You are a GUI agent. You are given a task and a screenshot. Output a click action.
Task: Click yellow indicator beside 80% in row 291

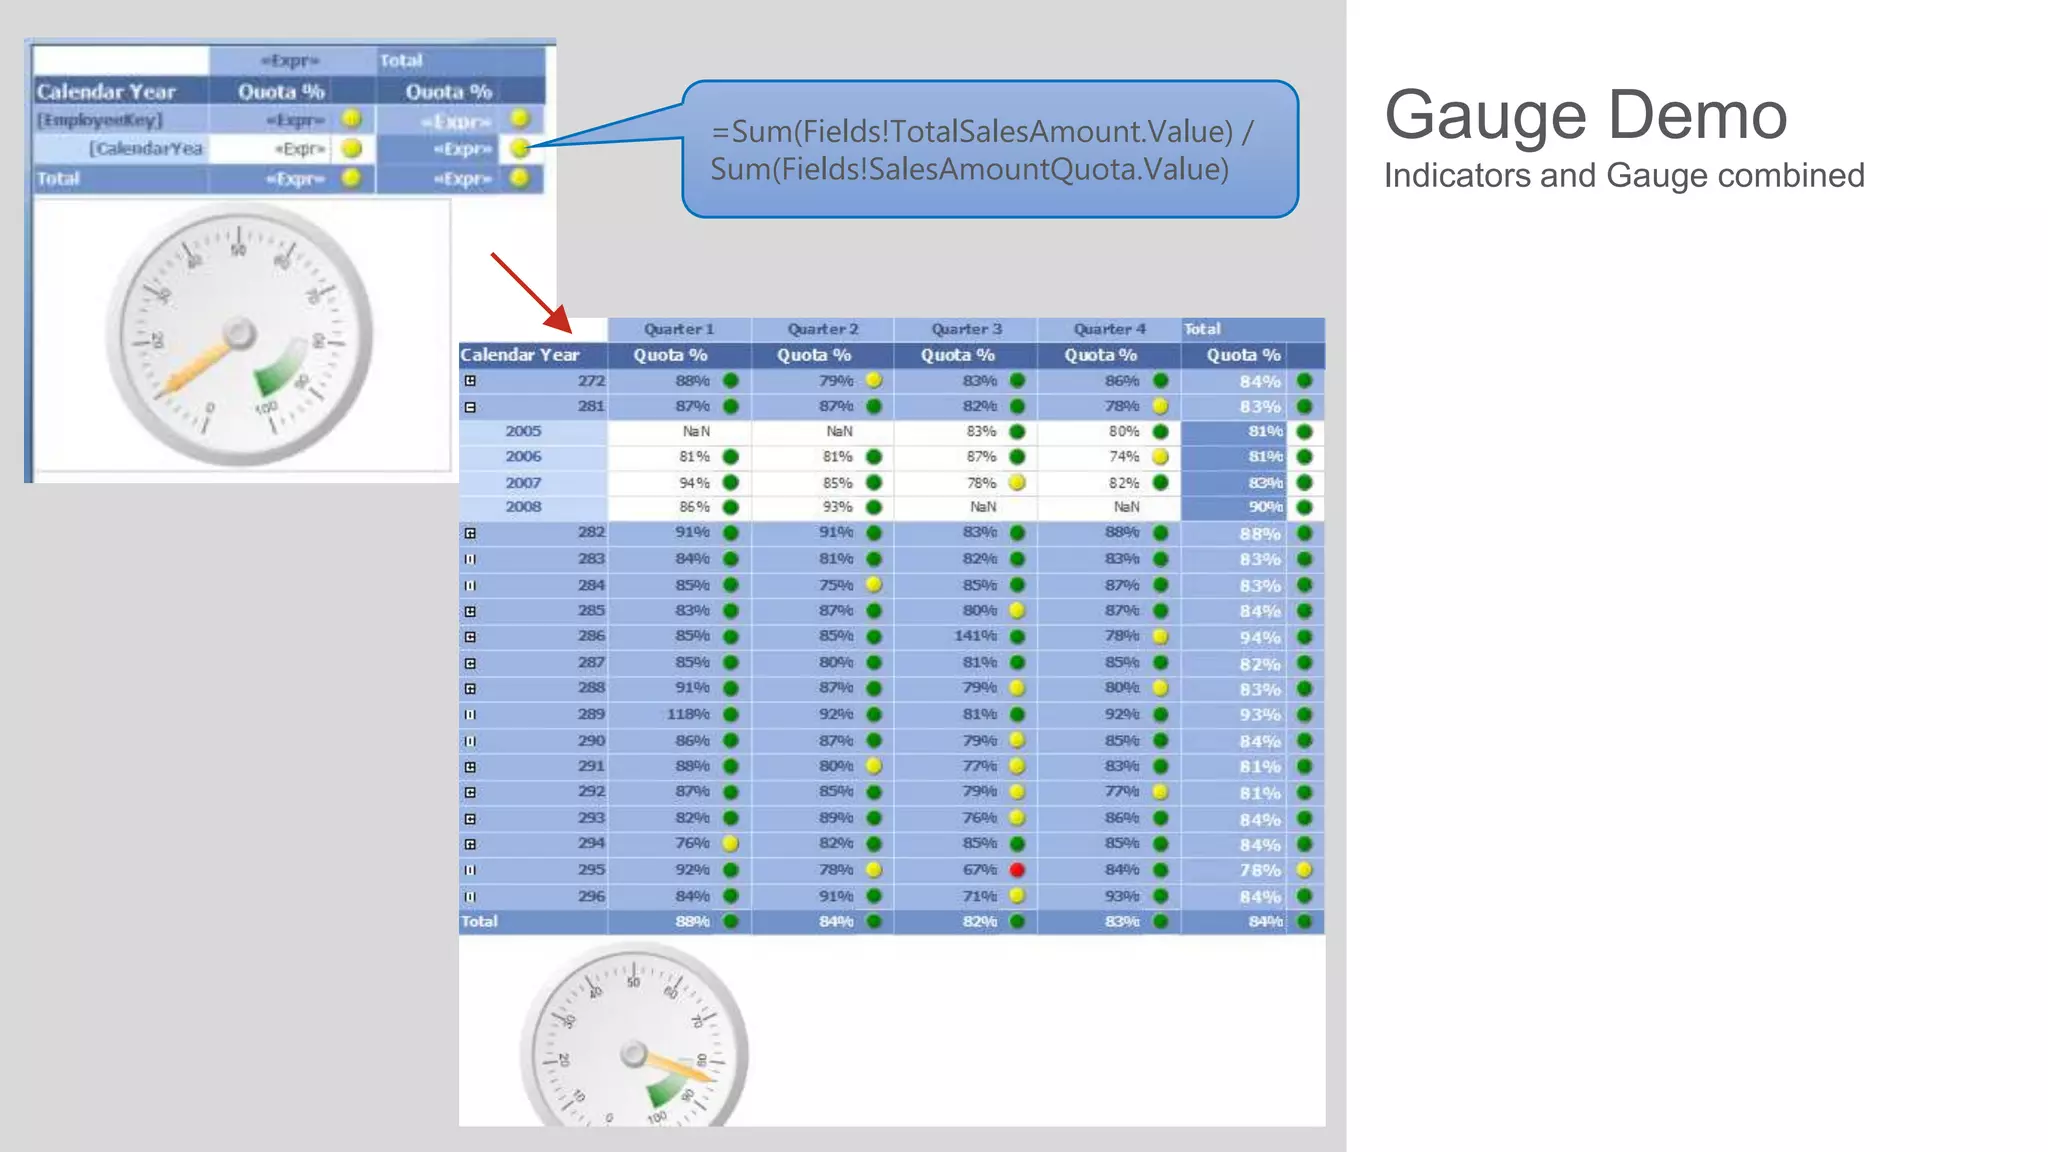pyautogui.click(x=874, y=766)
